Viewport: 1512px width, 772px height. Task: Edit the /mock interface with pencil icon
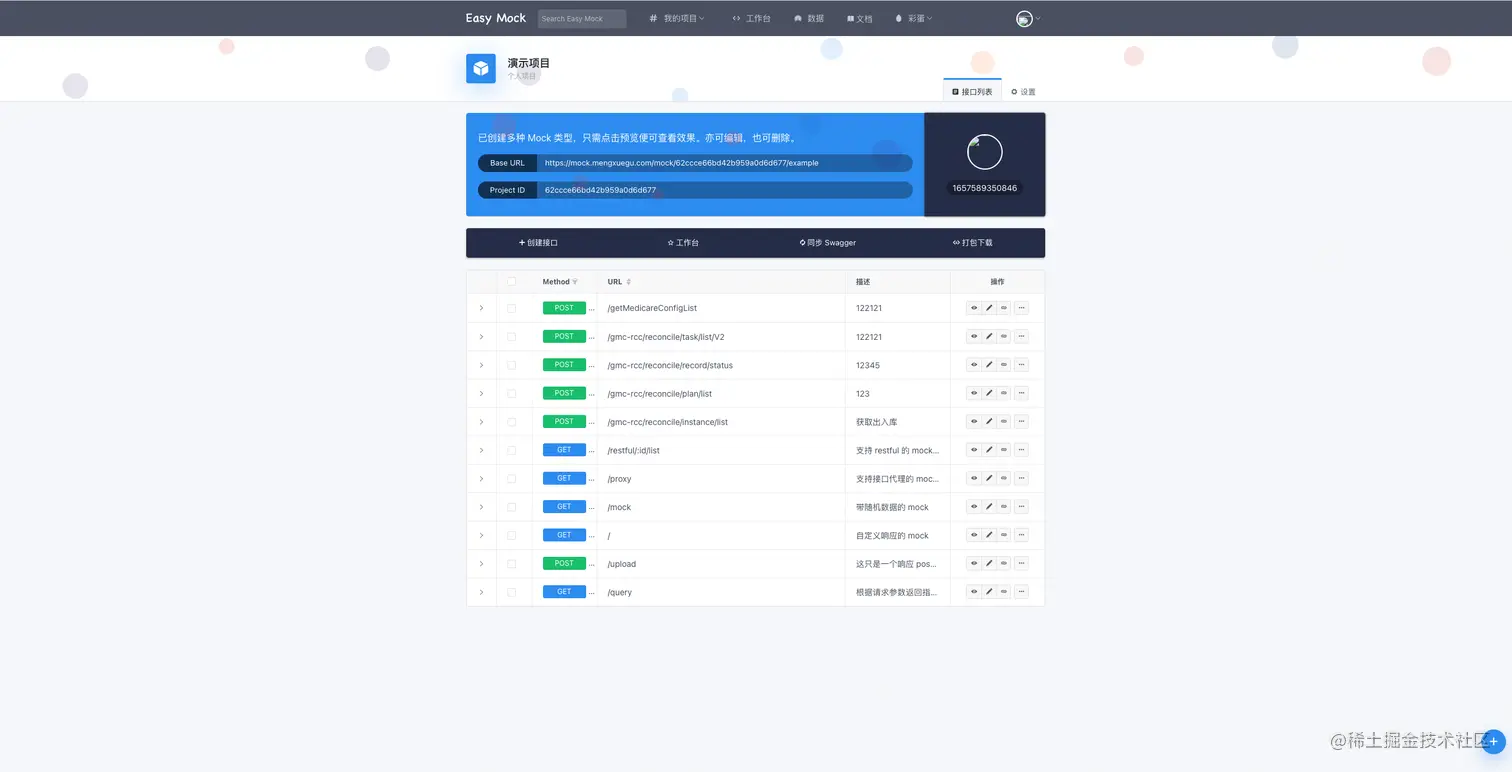click(989, 507)
